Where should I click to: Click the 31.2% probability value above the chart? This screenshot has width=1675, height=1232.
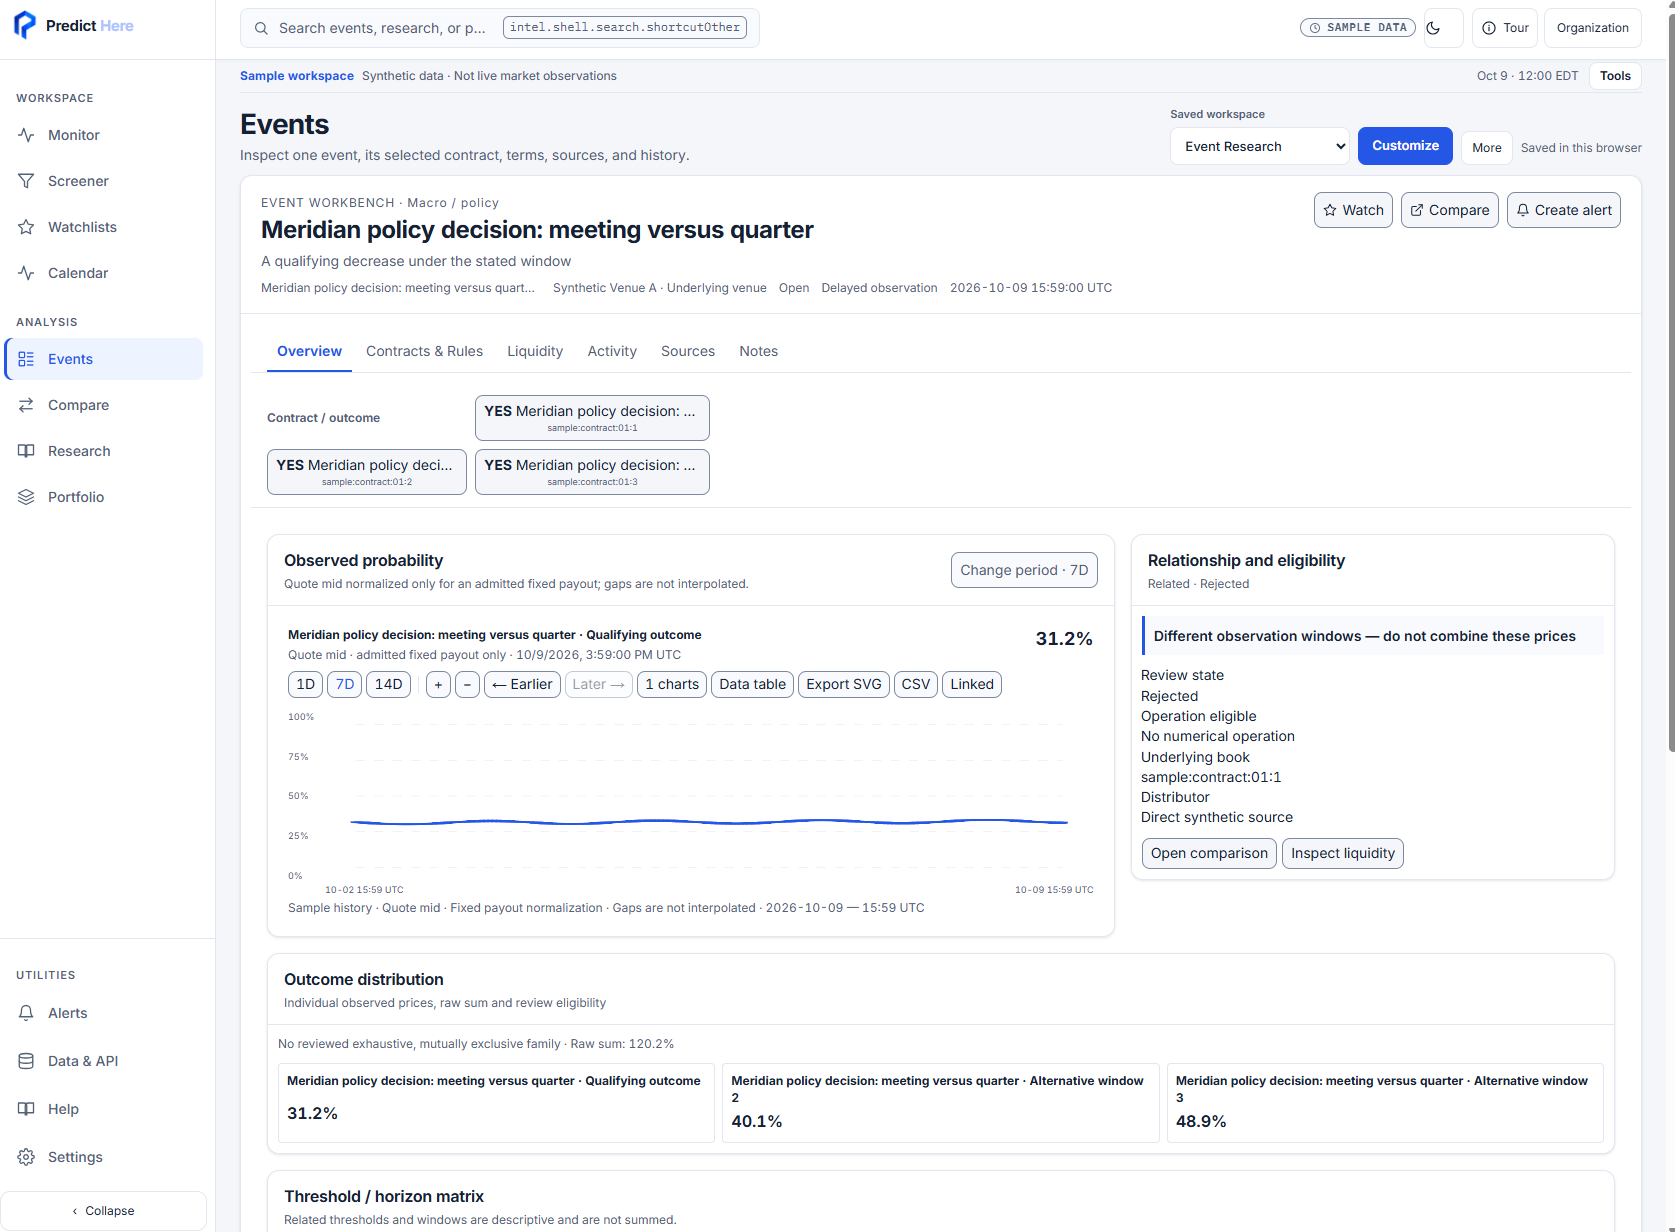pos(1064,639)
